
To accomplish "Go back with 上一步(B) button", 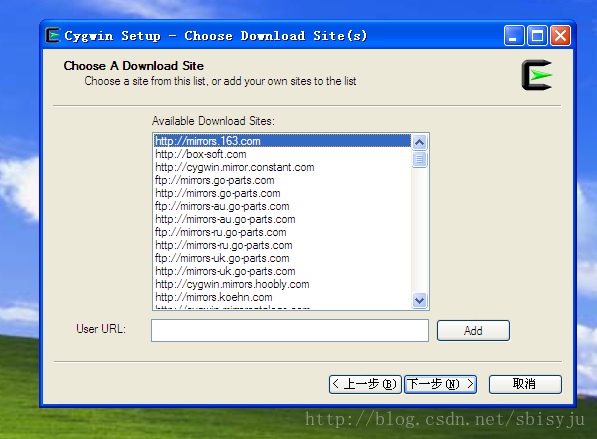I will pos(365,384).
